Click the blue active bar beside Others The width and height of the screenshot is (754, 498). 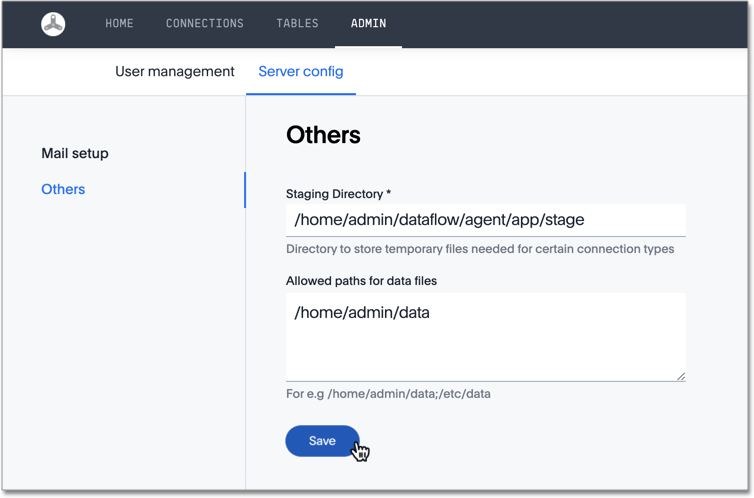pos(244,189)
